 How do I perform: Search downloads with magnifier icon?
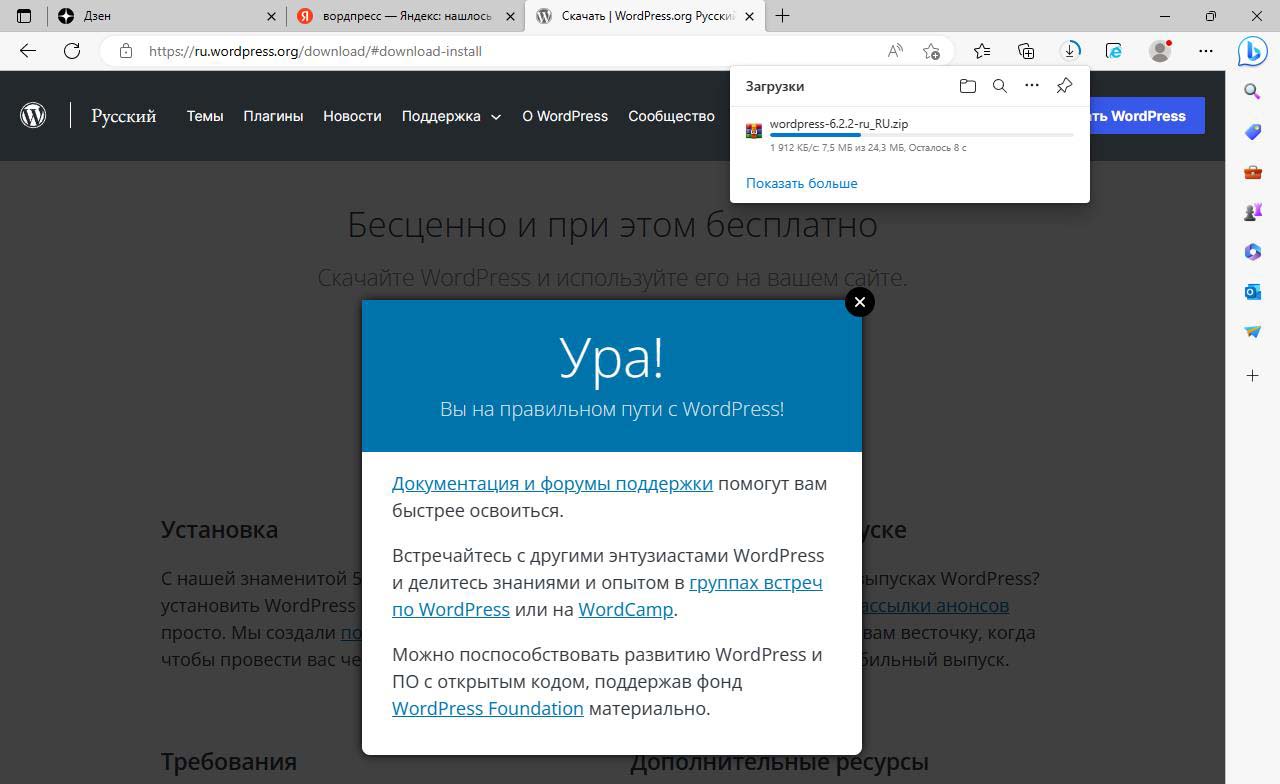[999, 86]
